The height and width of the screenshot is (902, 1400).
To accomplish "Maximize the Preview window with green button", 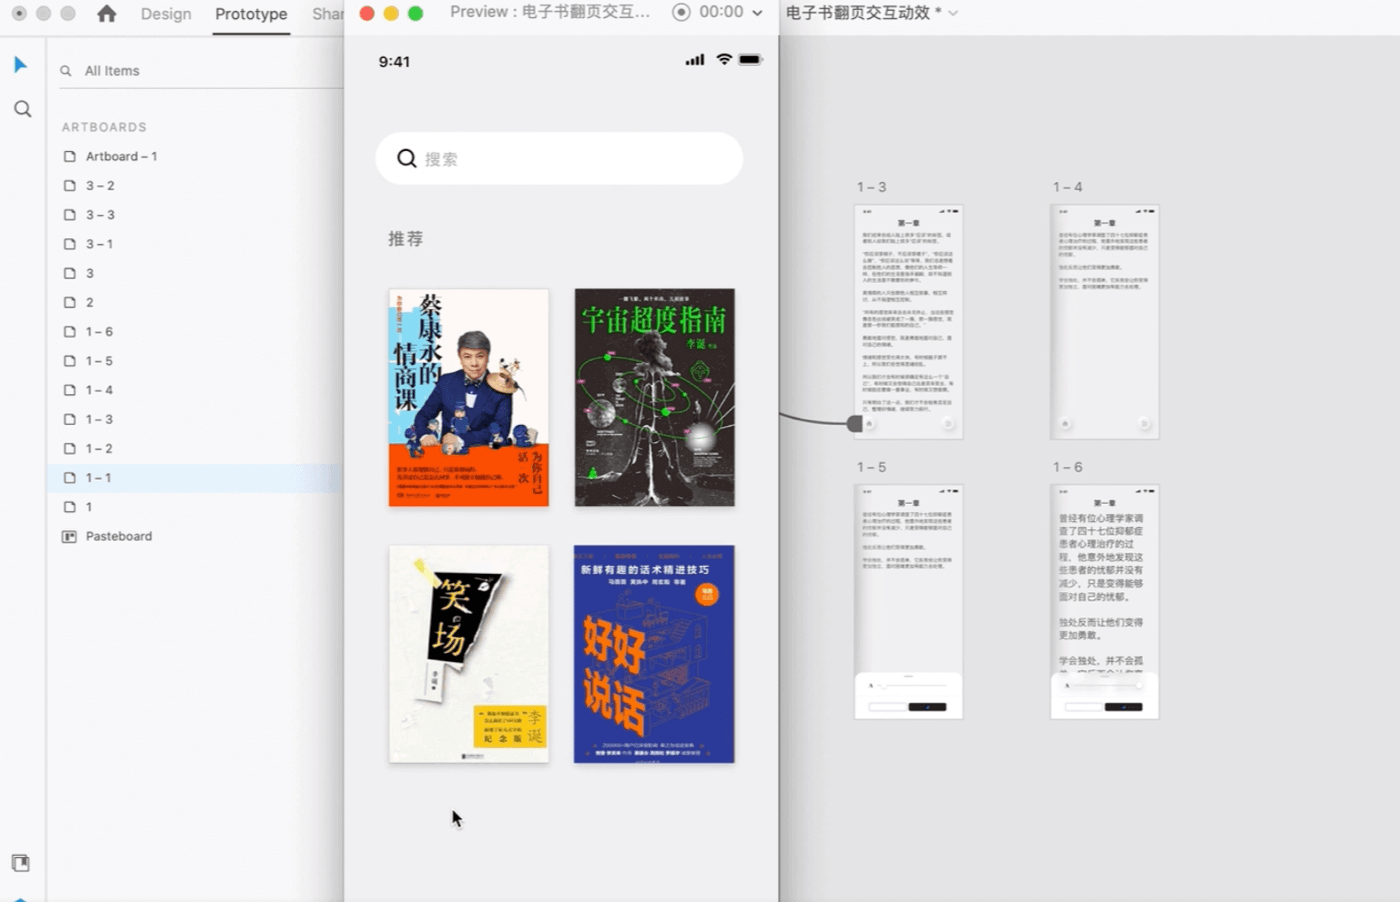I will tap(415, 13).
